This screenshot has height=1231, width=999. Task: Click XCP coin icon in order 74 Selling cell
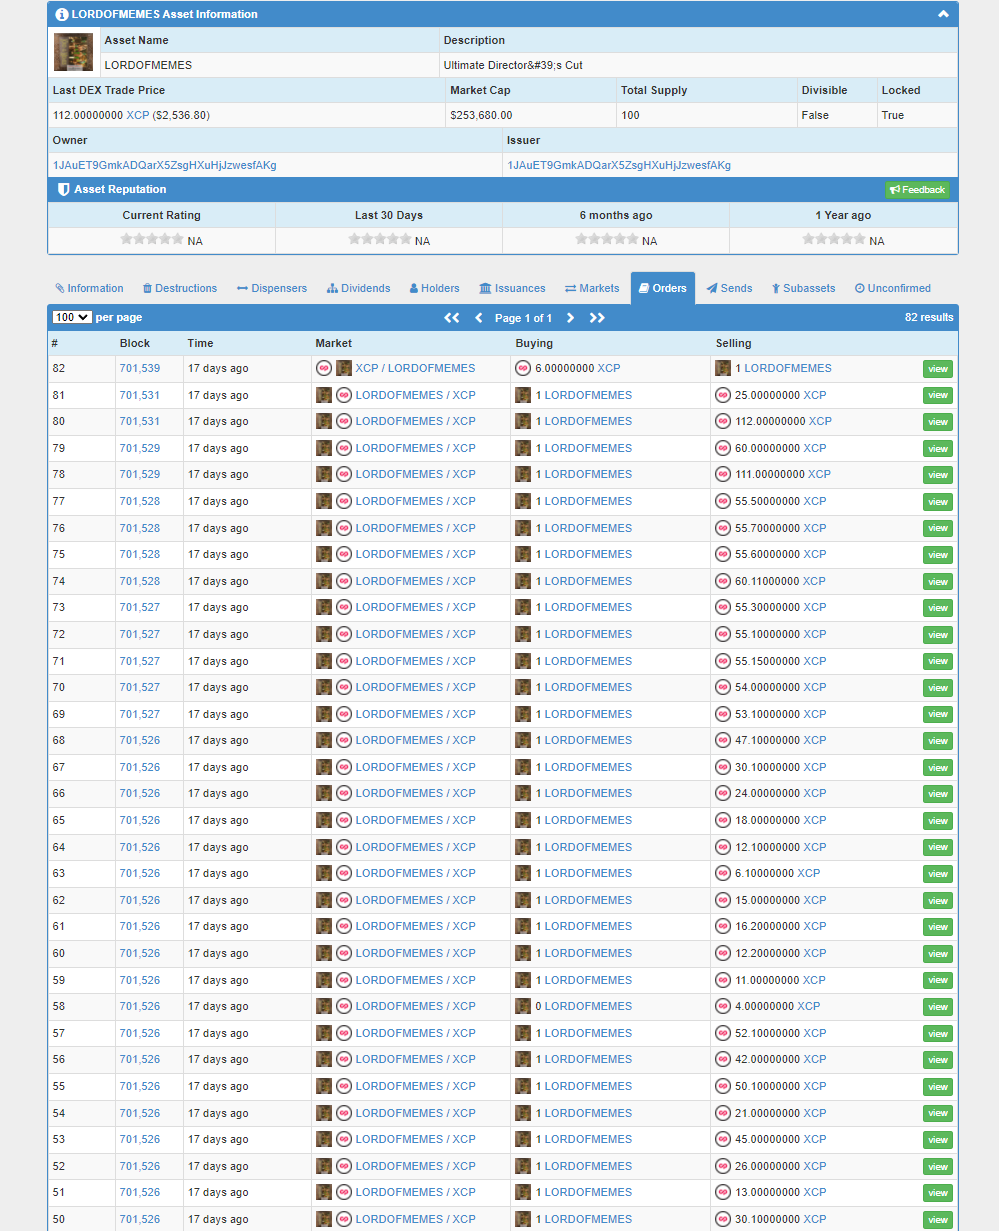pos(723,581)
